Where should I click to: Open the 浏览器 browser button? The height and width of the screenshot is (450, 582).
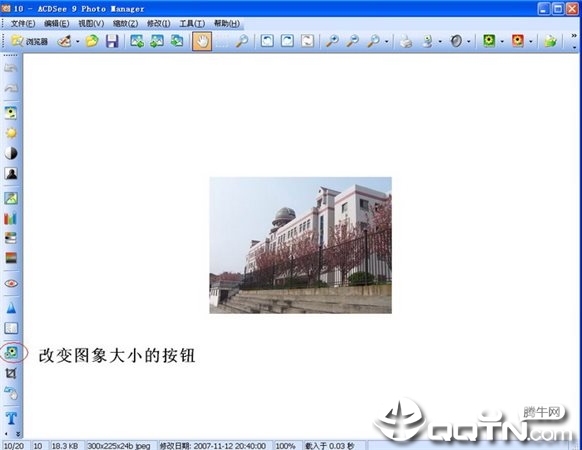point(30,41)
